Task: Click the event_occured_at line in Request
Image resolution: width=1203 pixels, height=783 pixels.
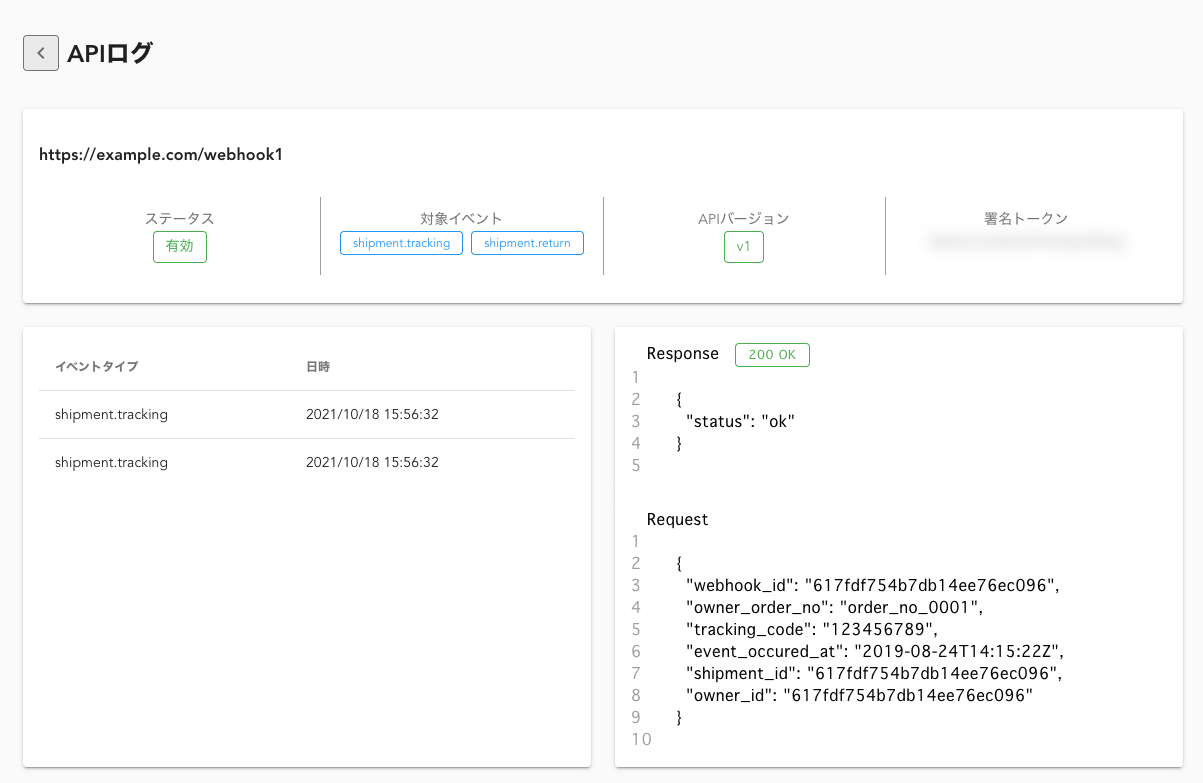Action: pyautogui.click(x=876, y=652)
